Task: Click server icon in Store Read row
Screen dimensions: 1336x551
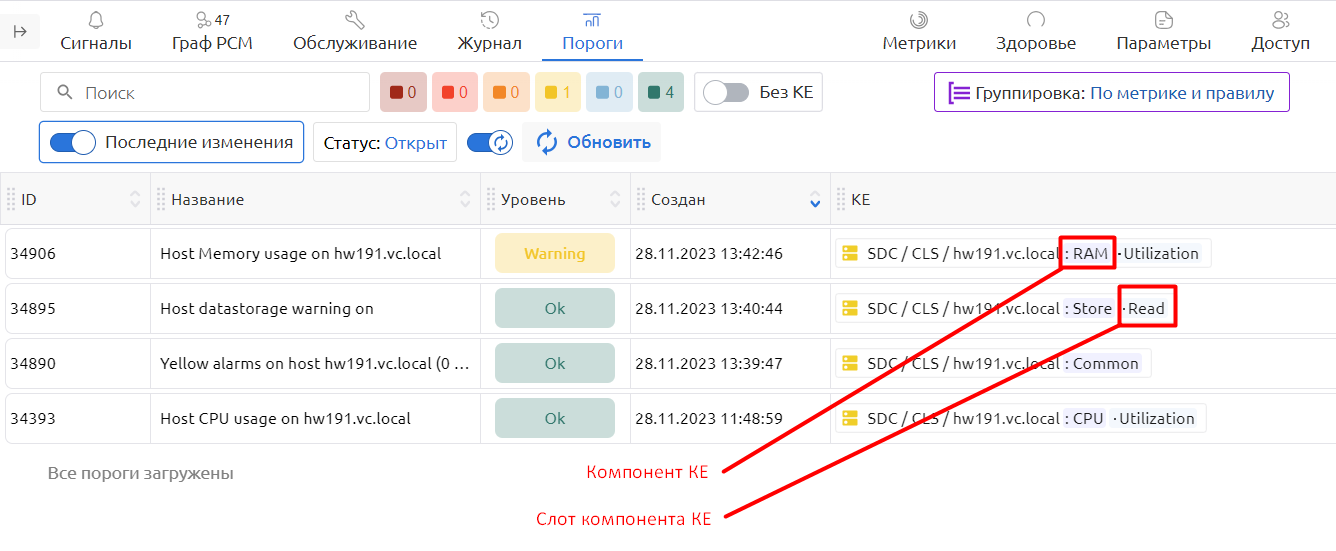Action: click(x=851, y=309)
